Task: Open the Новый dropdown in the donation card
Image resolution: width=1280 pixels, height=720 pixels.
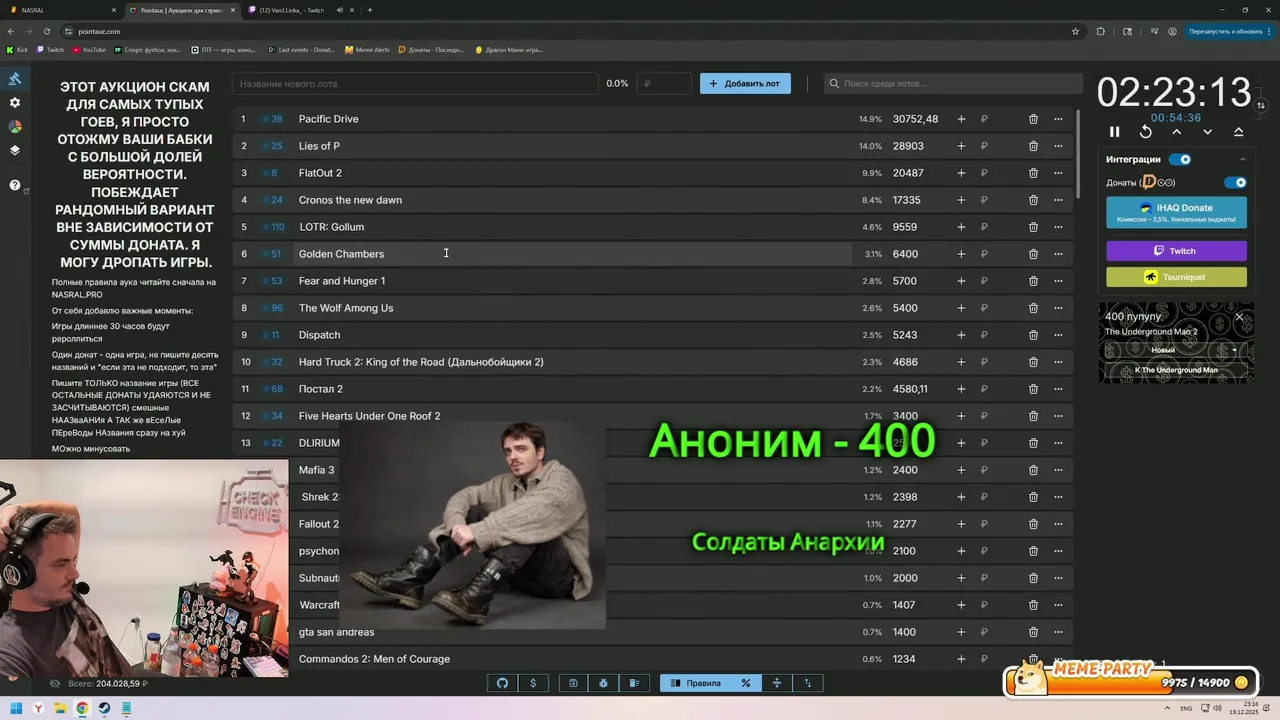Action: tap(1176, 350)
